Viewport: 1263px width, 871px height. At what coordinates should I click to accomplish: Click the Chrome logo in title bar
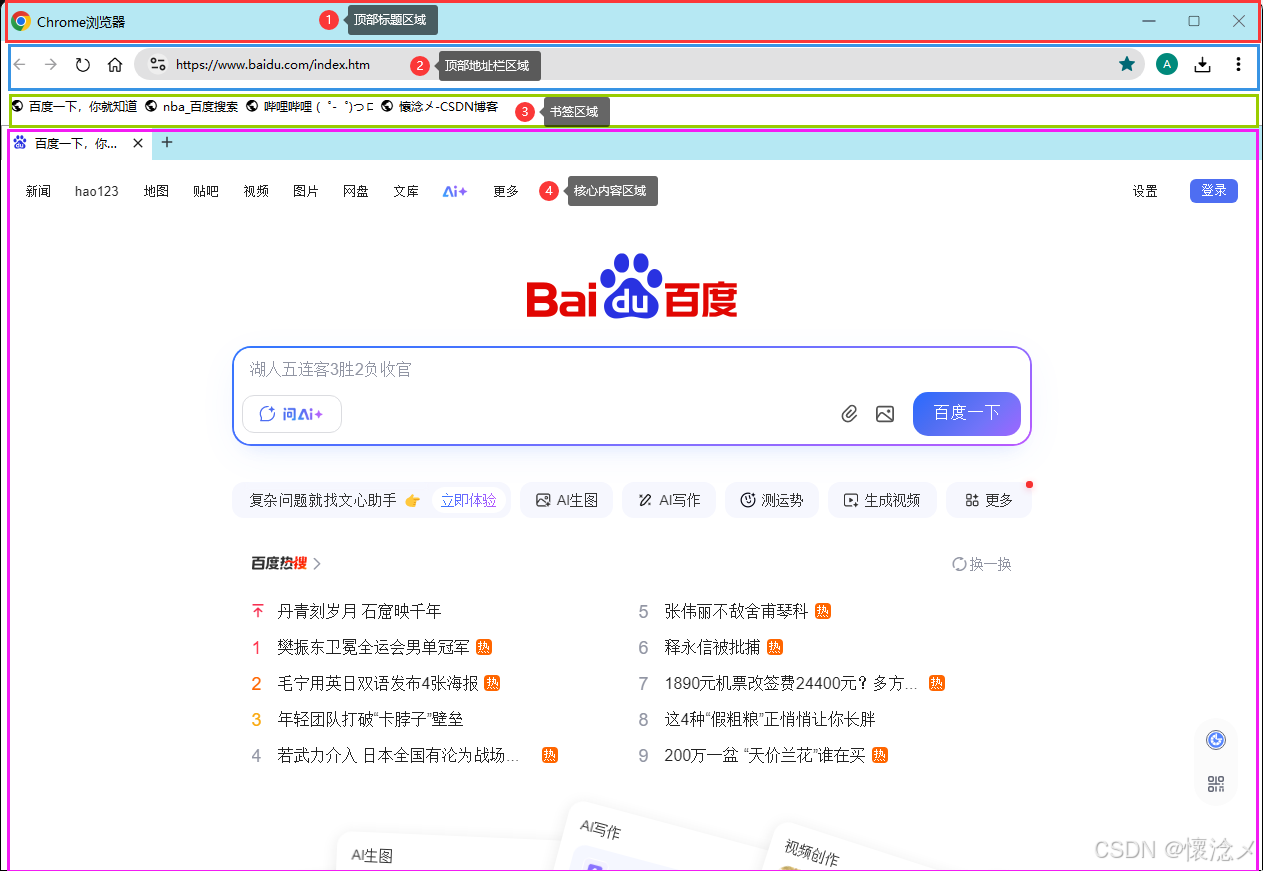point(21,21)
